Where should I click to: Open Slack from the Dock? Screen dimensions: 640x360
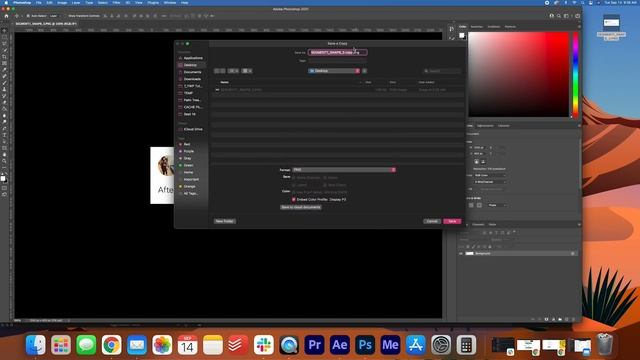click(264, 345)
